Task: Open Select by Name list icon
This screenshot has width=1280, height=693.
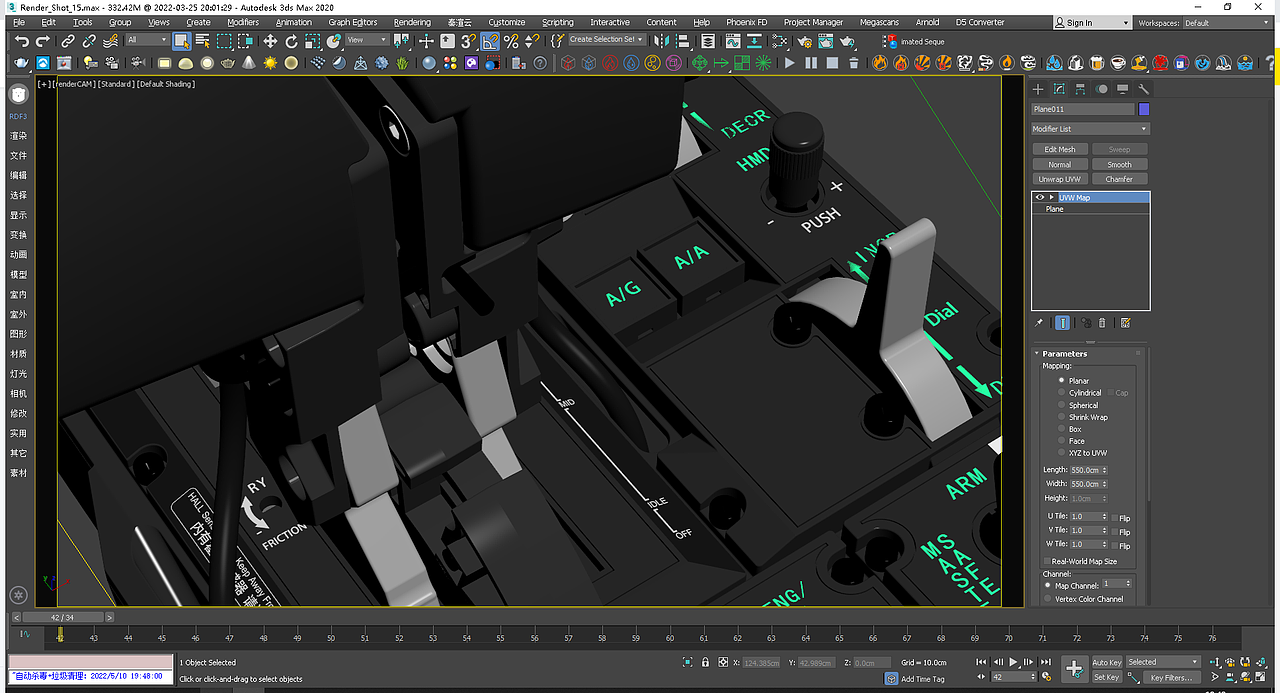Action: [202, 41]
